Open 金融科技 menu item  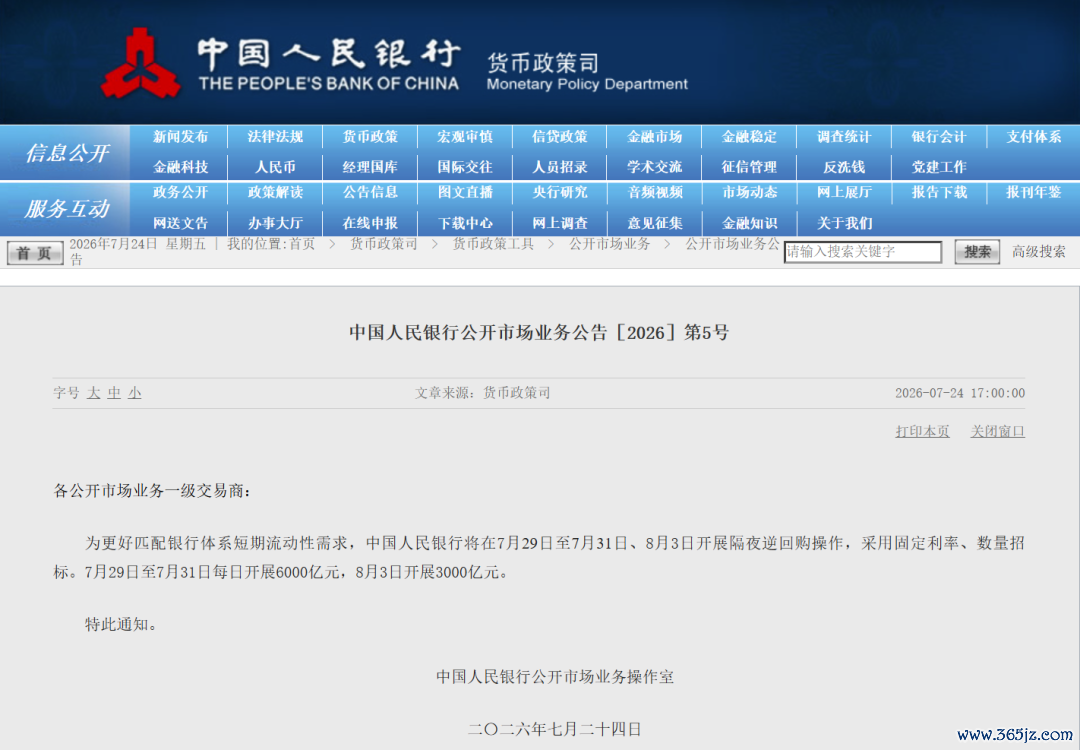click(x=180, y=167)
